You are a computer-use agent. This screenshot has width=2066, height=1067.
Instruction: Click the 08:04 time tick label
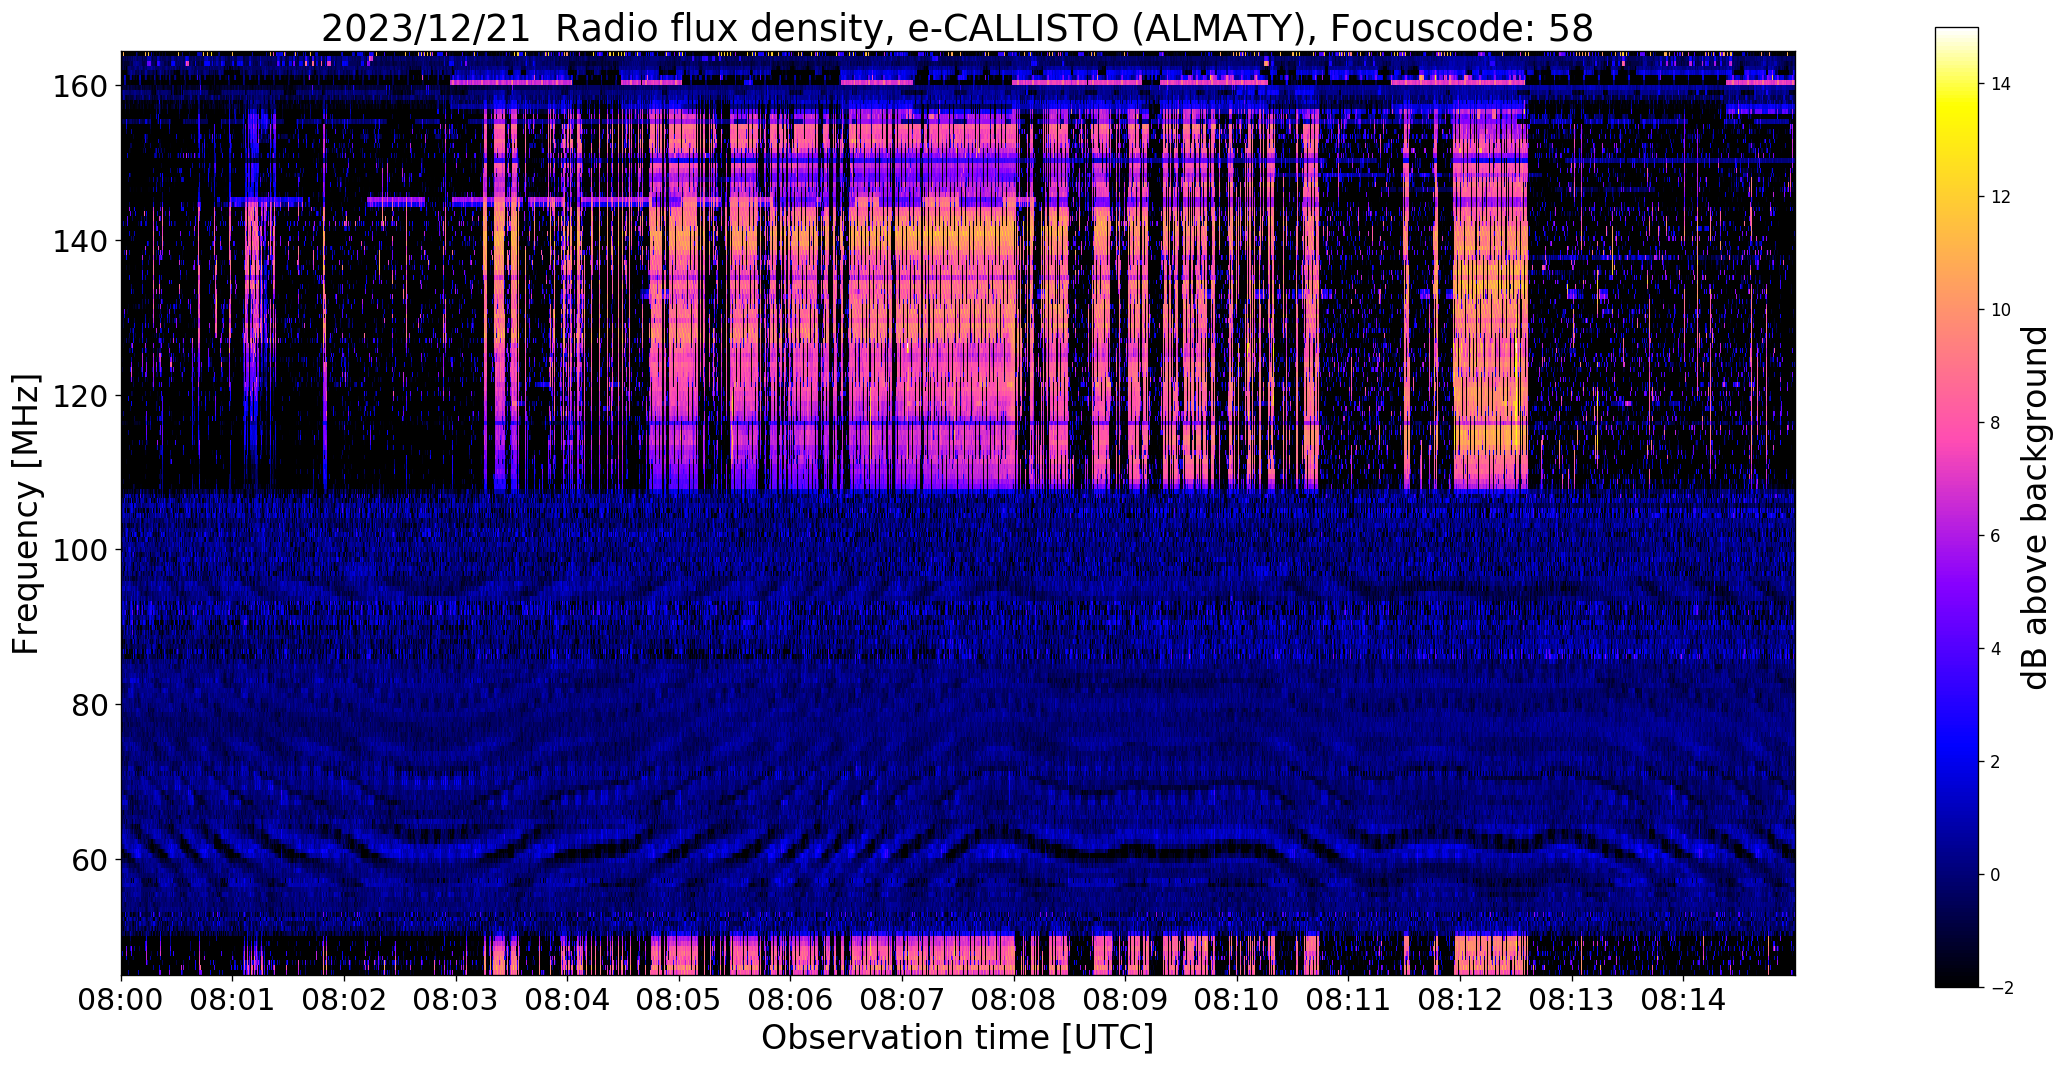tap(568, 999)
